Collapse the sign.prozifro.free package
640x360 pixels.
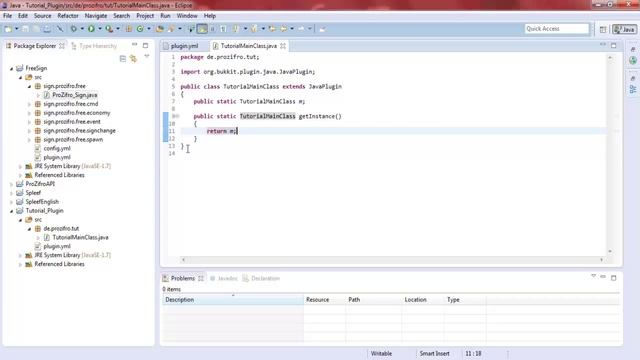[x=29, y=87]
